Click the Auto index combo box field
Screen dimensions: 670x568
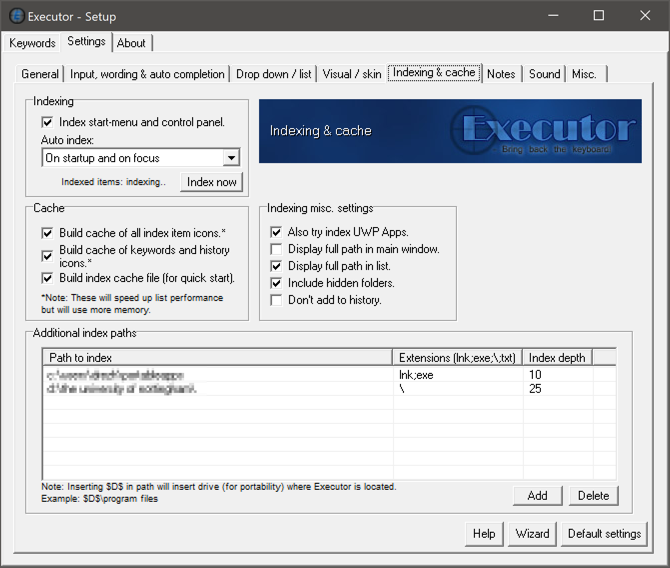[x=141, y=158]
